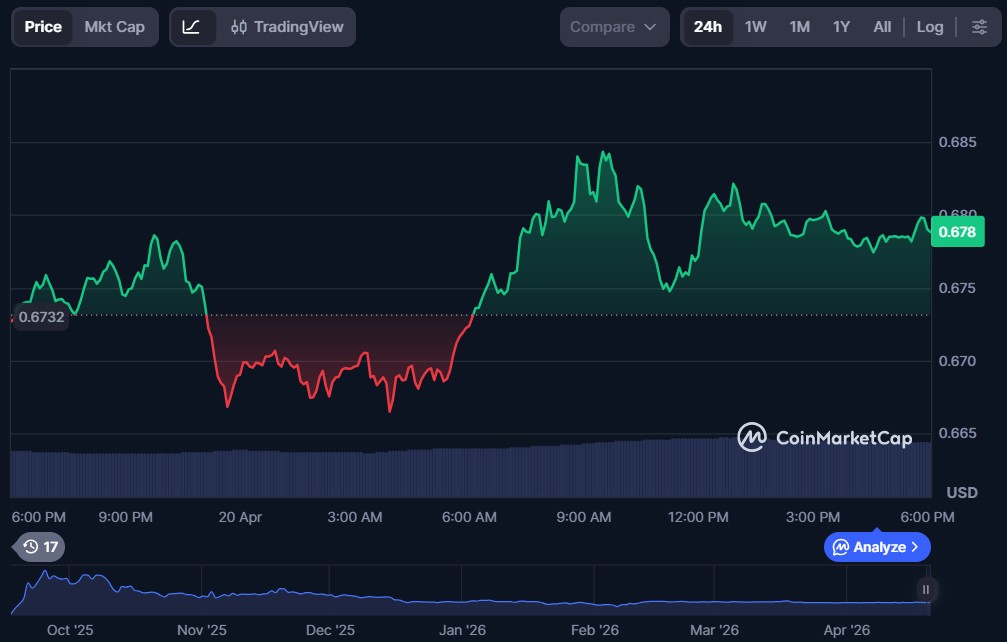This screenshot has width=1007, height=642.
Task: Click Jan '26 on the overview timeline
Action: (x=463, y=630)
